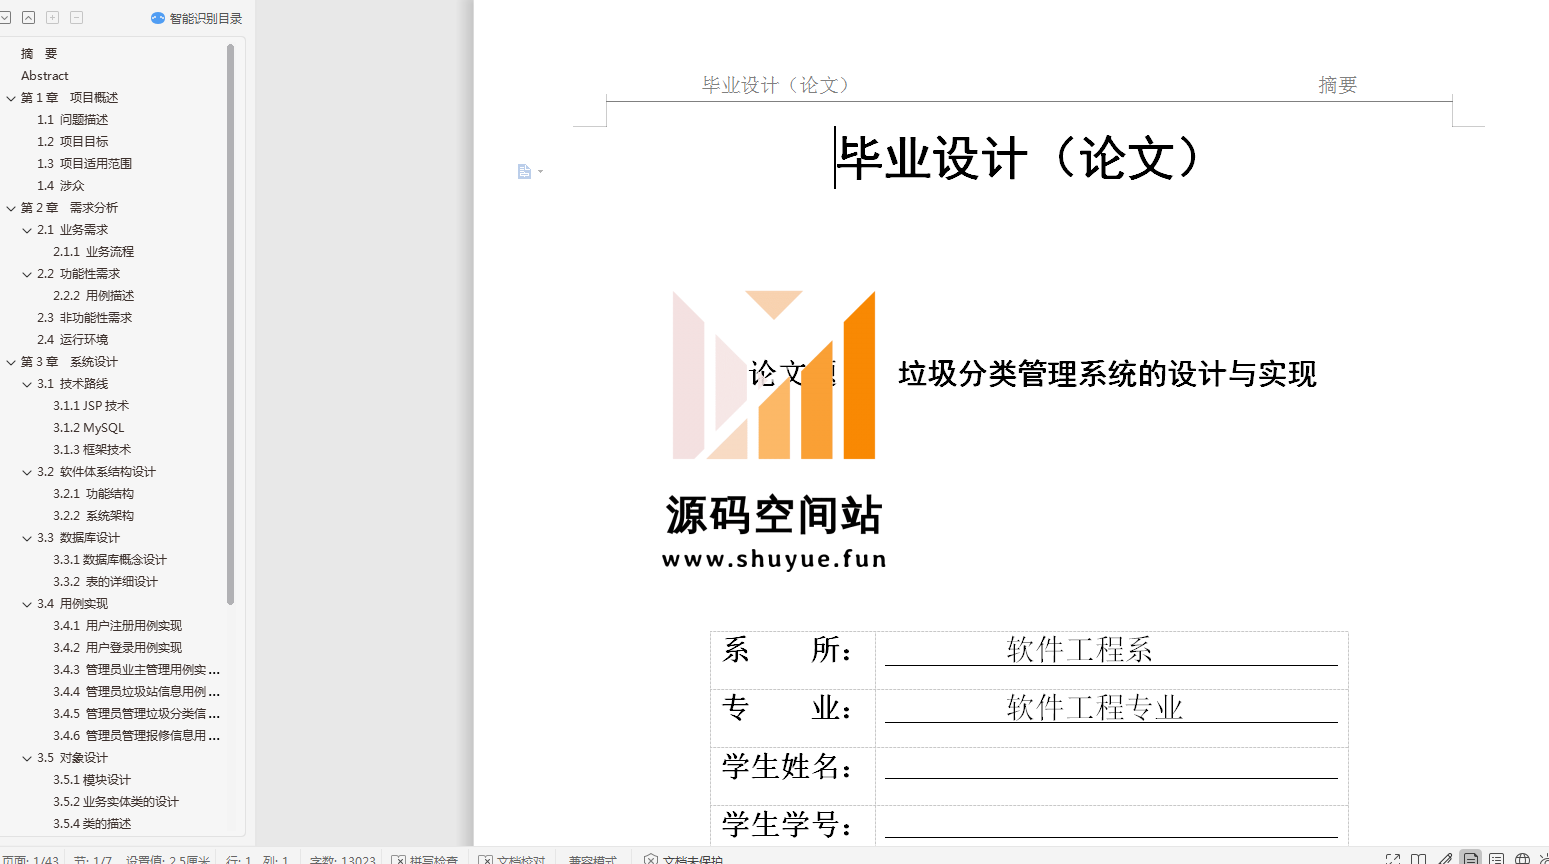Viewport: 1549px width, 864px height.
Task: Collapse 2.1 业务需求 chevron
Action: [27, 230]
